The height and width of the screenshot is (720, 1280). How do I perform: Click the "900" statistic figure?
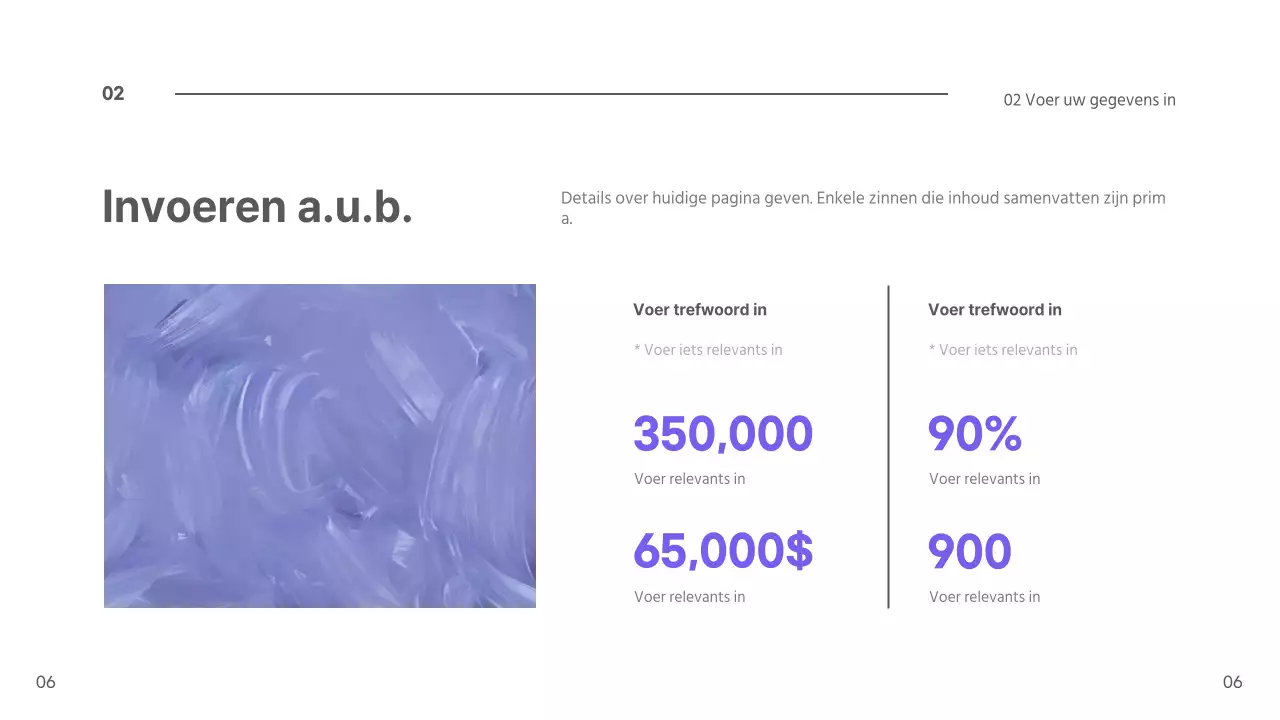[969, 551]
